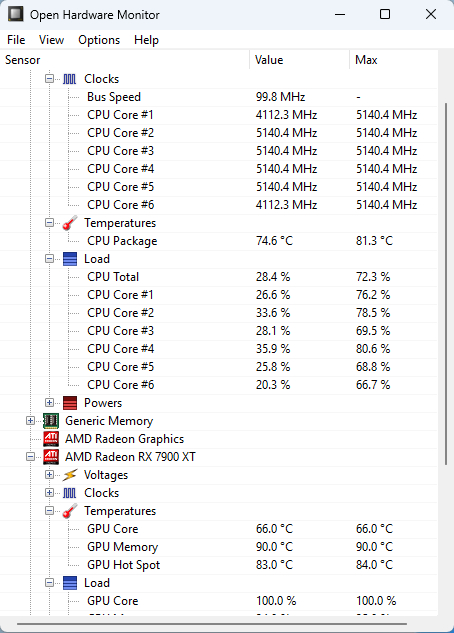Click the Open Hardware Monitor app icon

click(x=16, y=14)
